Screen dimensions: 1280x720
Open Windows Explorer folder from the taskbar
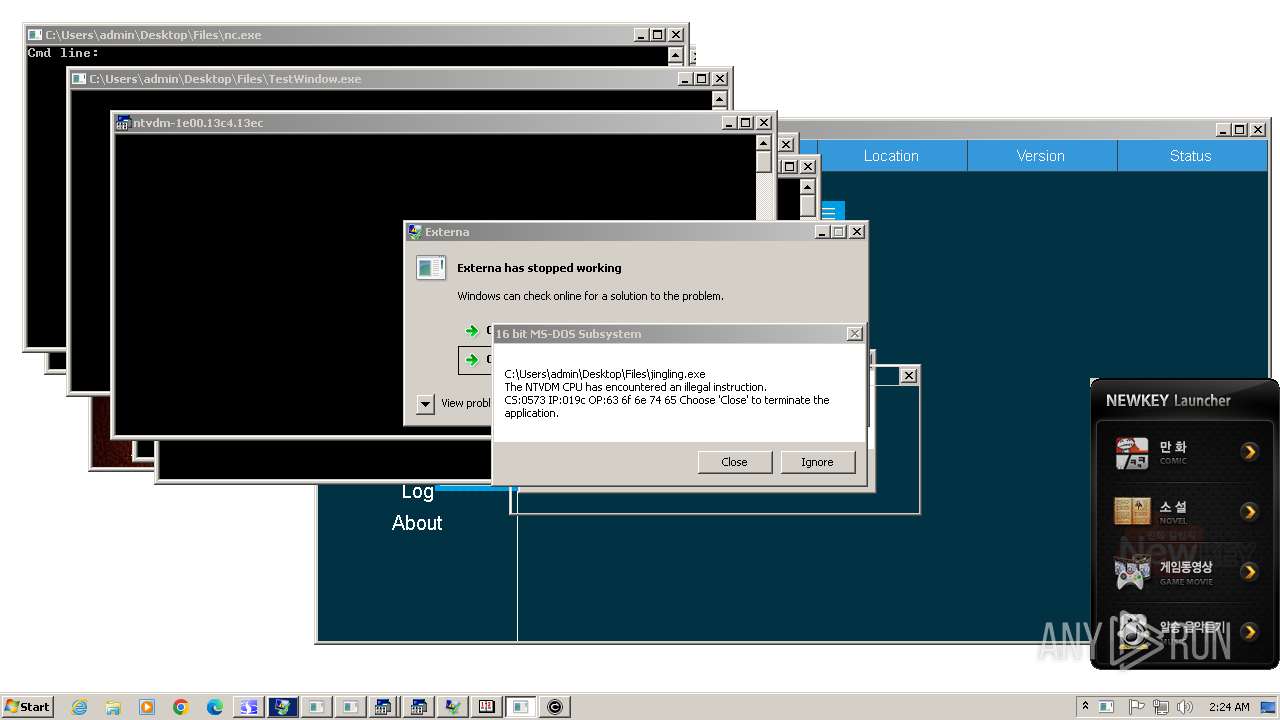(113, 707)
